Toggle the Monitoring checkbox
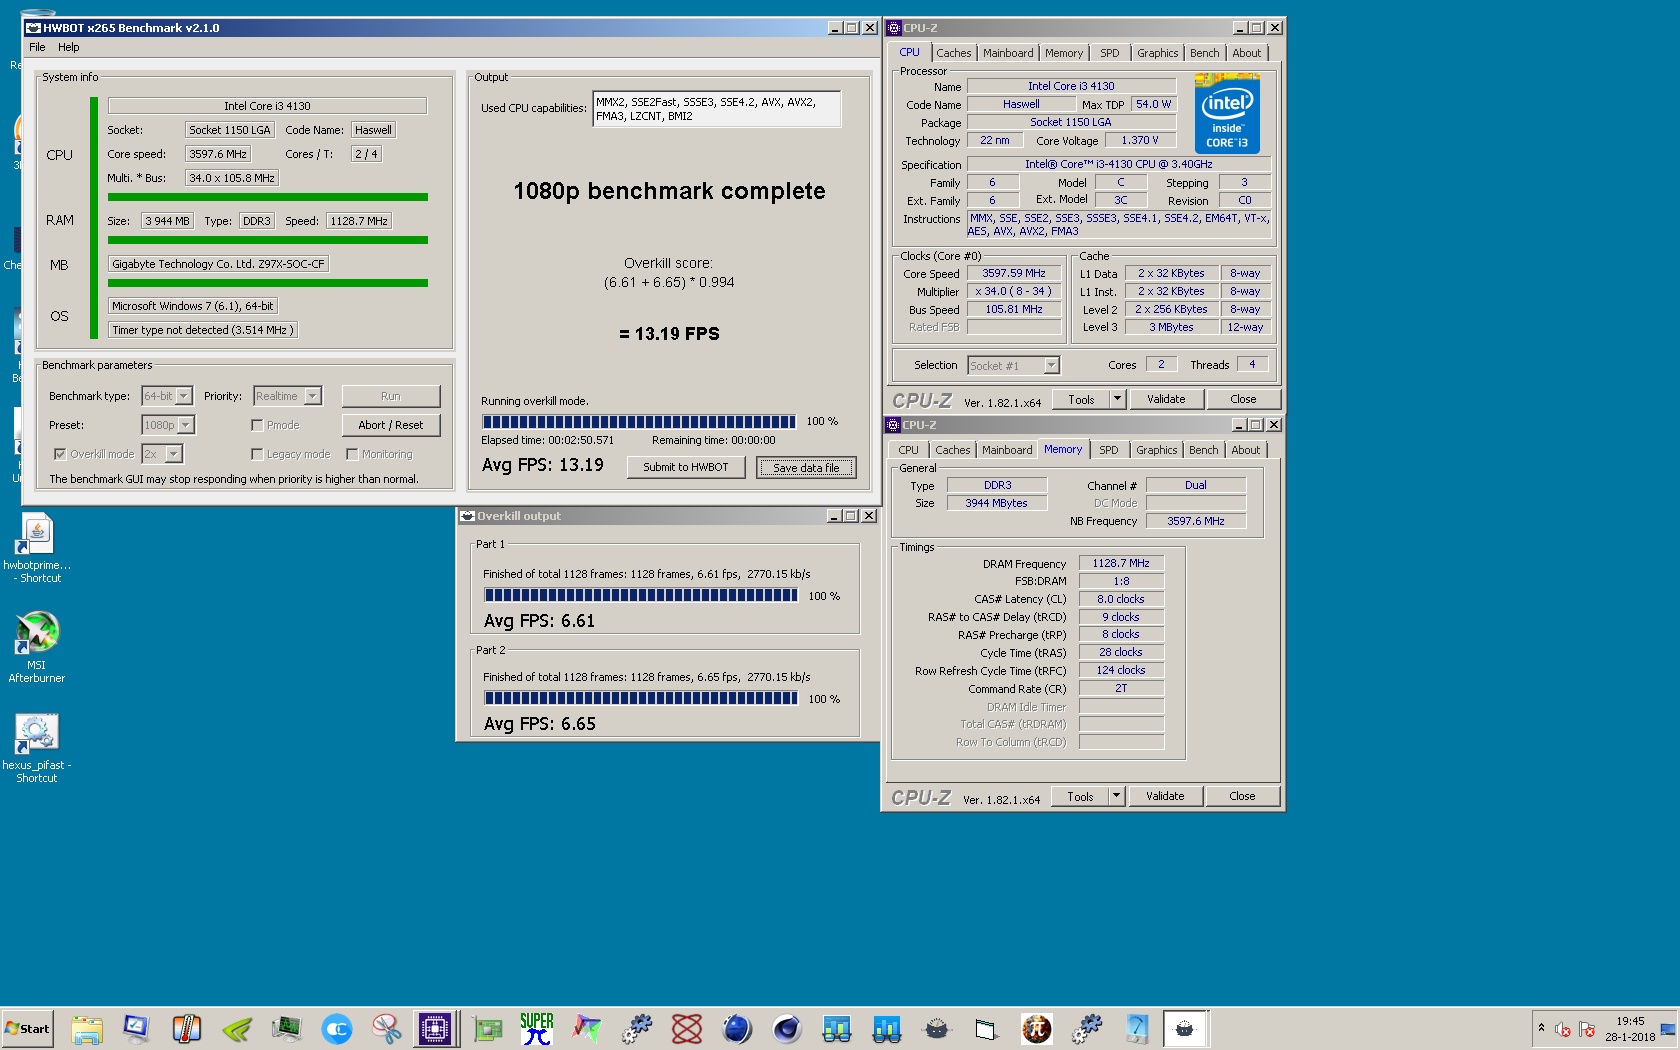 click(352, 454)
